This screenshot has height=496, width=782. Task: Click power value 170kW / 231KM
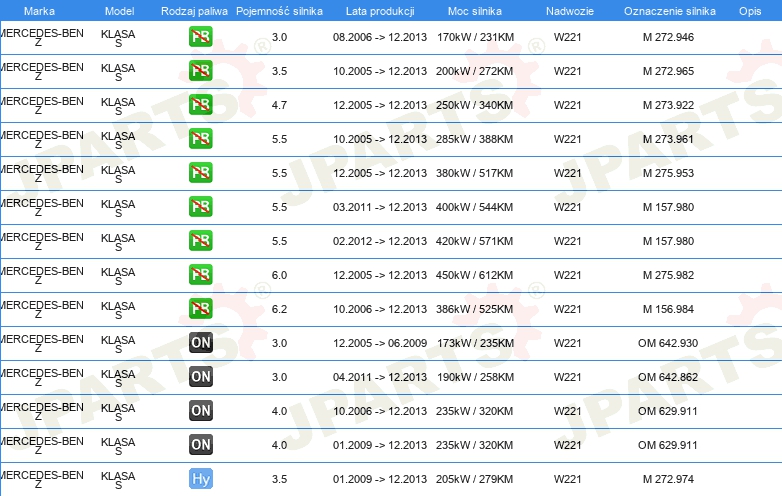point(475,37)
